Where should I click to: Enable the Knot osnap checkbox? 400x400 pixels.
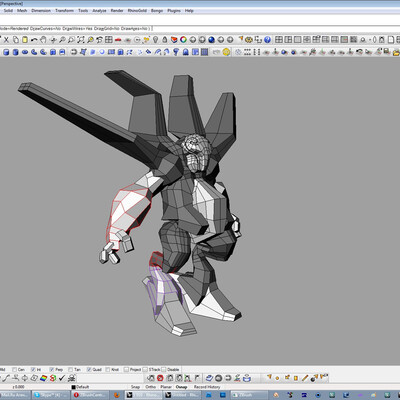(x=108, y=369)
